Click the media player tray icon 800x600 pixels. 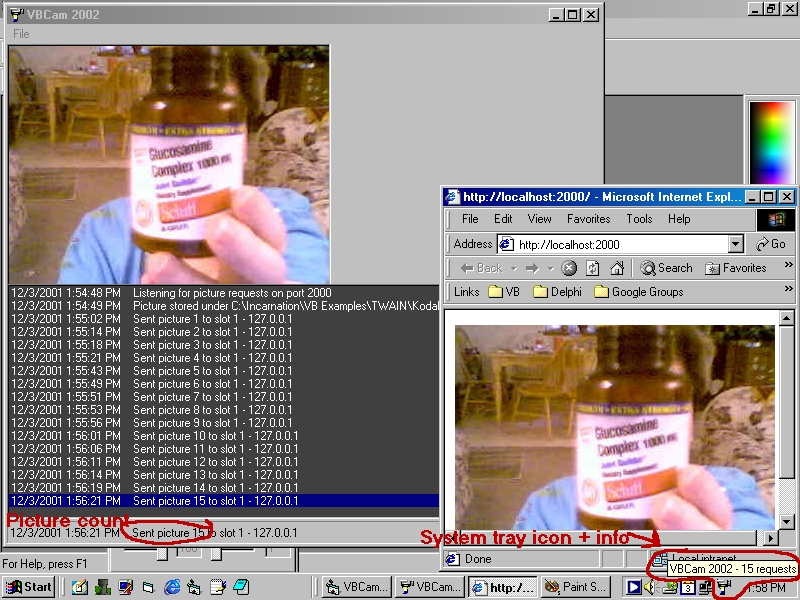633,587
